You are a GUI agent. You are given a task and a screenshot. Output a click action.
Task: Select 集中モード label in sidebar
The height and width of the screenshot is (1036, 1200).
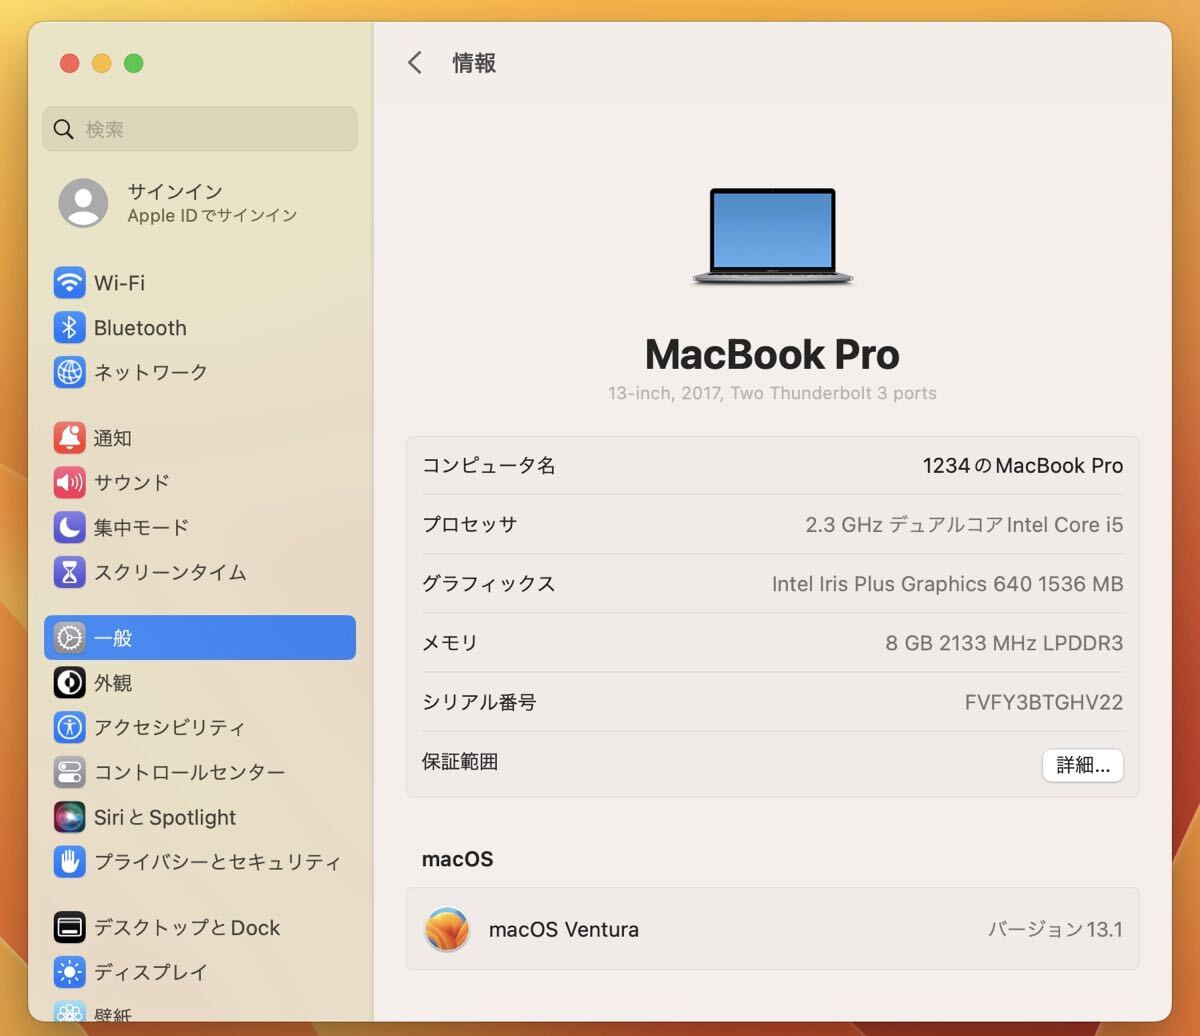click(x=141, y=527)
